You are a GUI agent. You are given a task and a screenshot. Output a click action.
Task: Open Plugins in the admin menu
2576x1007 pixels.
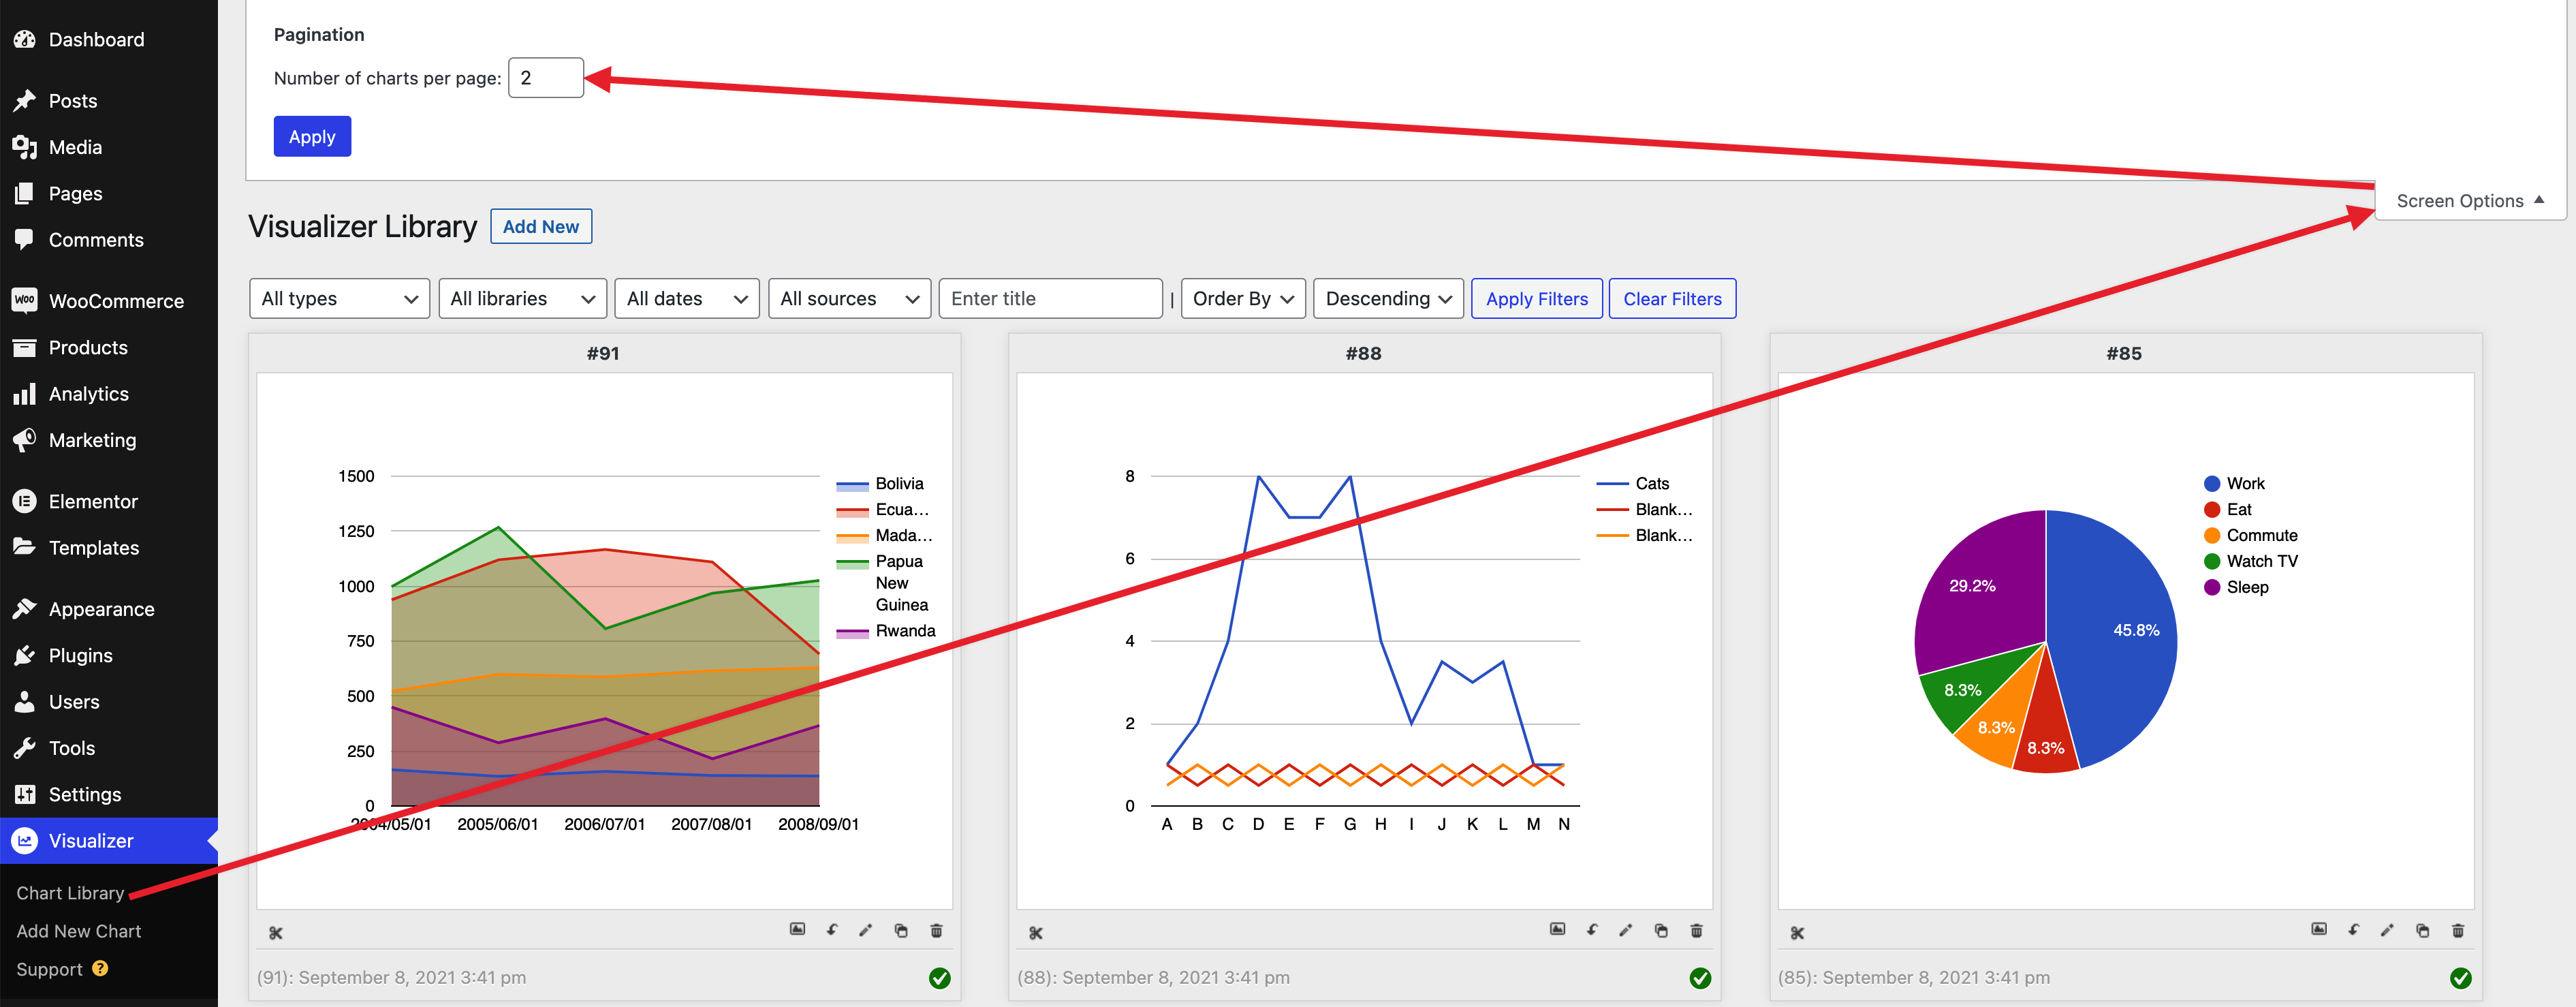point(109,655)
